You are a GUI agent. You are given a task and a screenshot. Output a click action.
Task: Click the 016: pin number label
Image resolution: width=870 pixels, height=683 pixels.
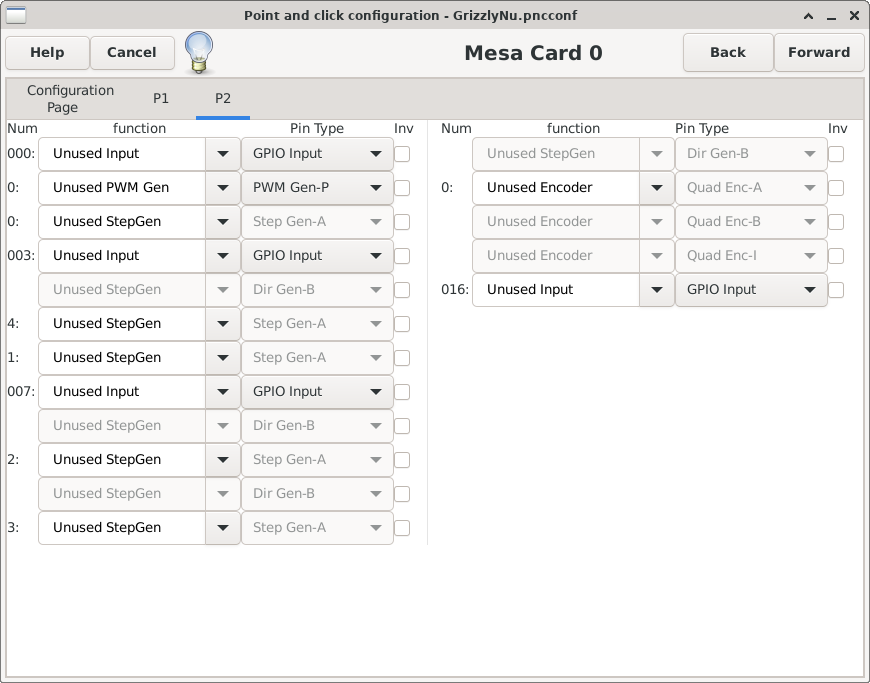coord(455,290)
